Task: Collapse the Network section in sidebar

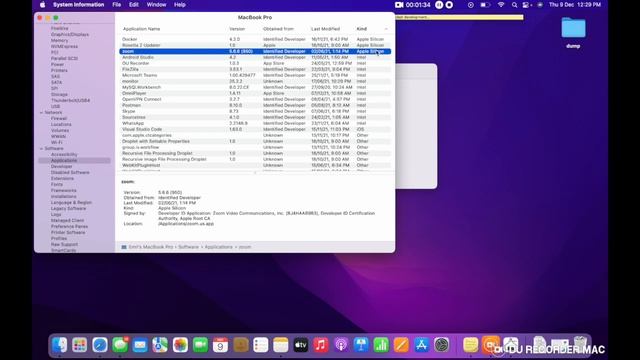Action: [x=41, y=112]
